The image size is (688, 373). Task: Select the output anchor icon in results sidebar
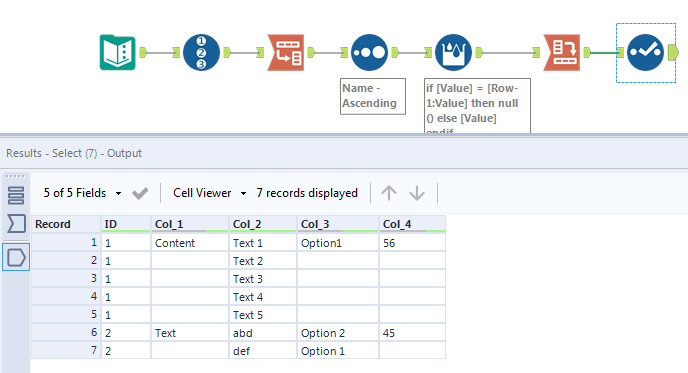[x=16, y=257]
